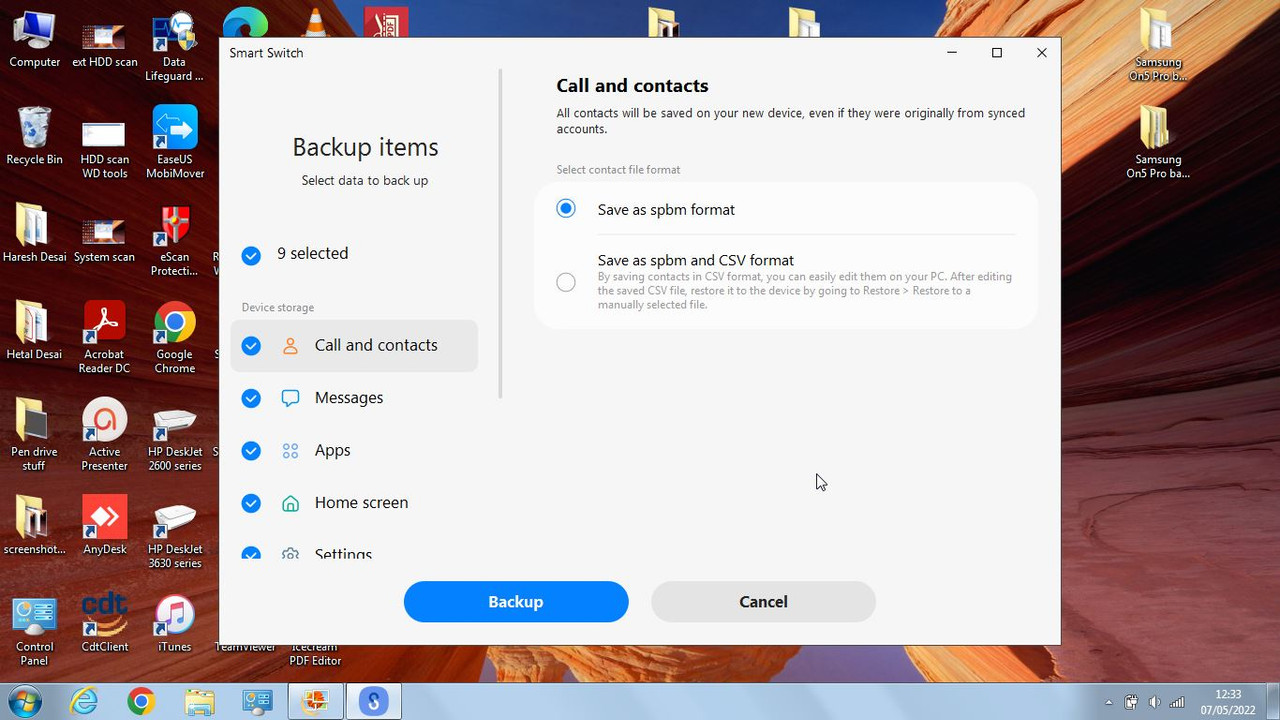Select Apps backup item

[x=354, y=451]
